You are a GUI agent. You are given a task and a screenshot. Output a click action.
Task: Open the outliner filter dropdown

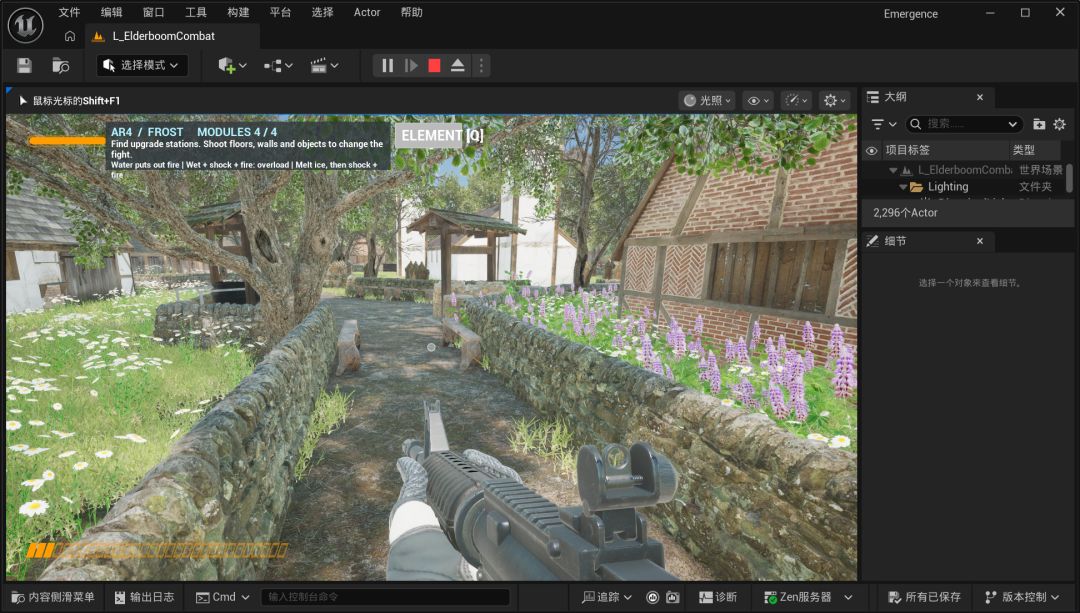(884, 124)
